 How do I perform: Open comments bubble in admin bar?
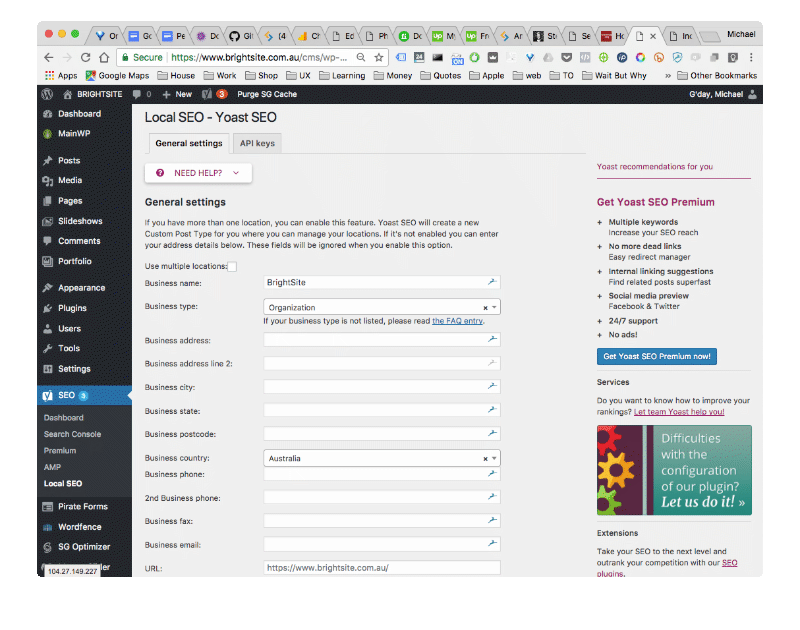tap(141, 94)
